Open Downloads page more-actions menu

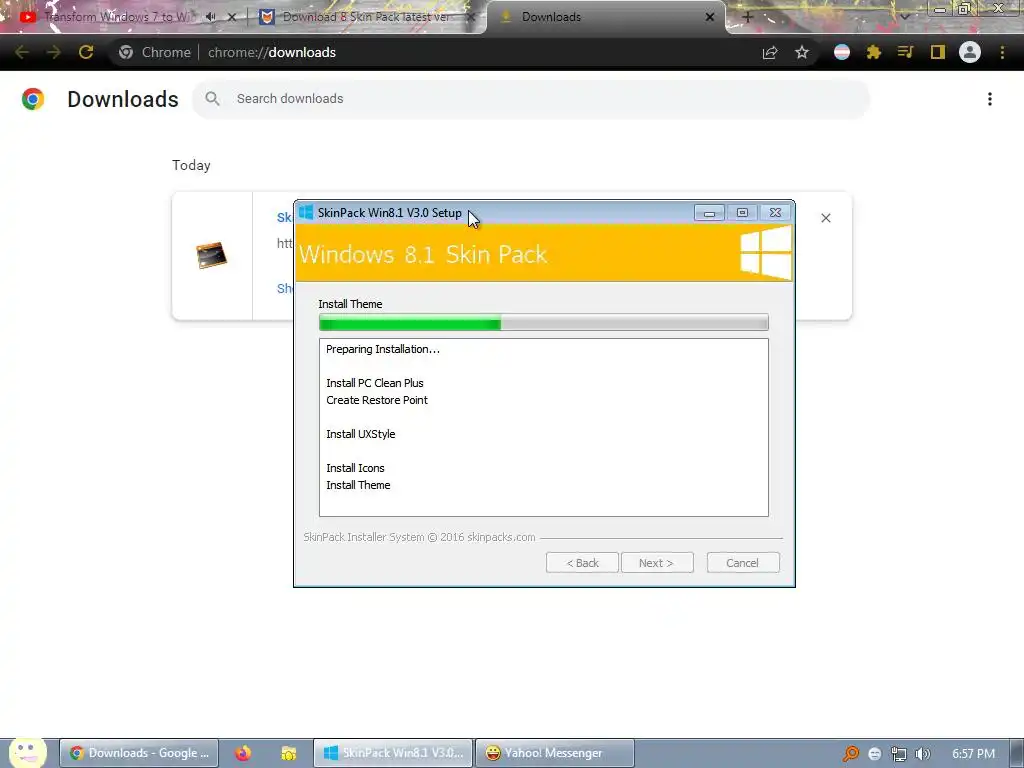pos(990,99)
